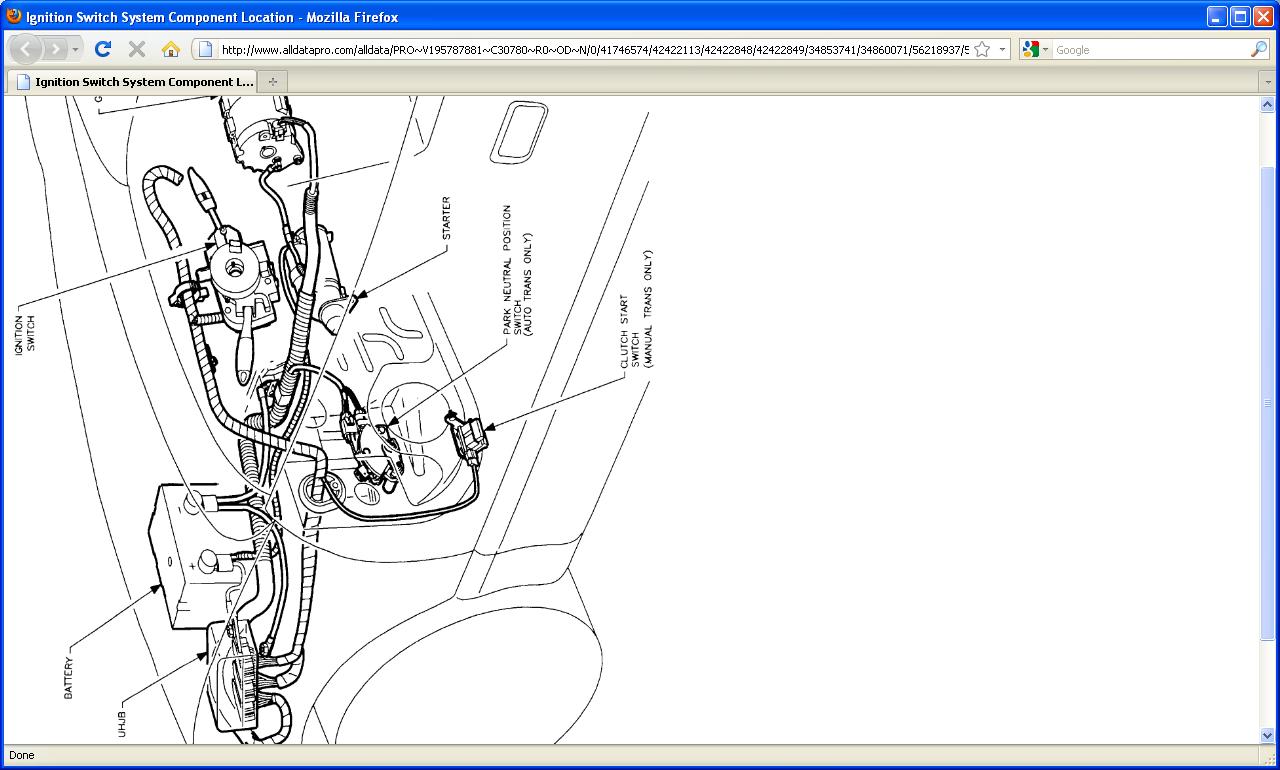Go to the Home page

[x=170, y=49]
